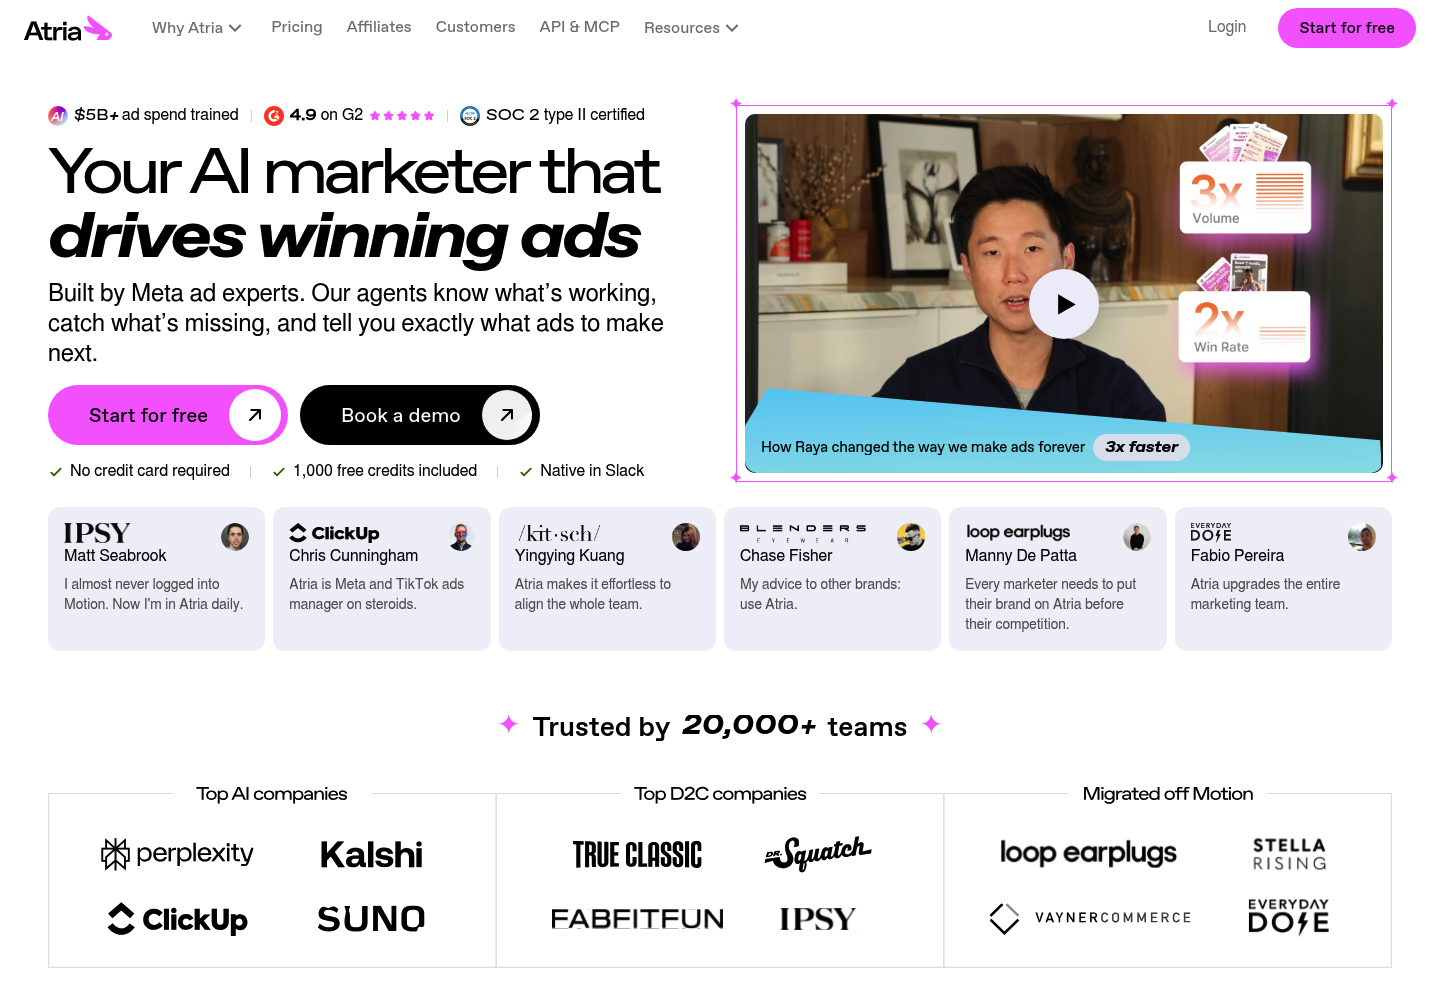Image resolution: width=1440 pixels, height=1000 pixels.
Task: Click the SOC 2 certification badge icon
Action: click(x=470, y=116)
